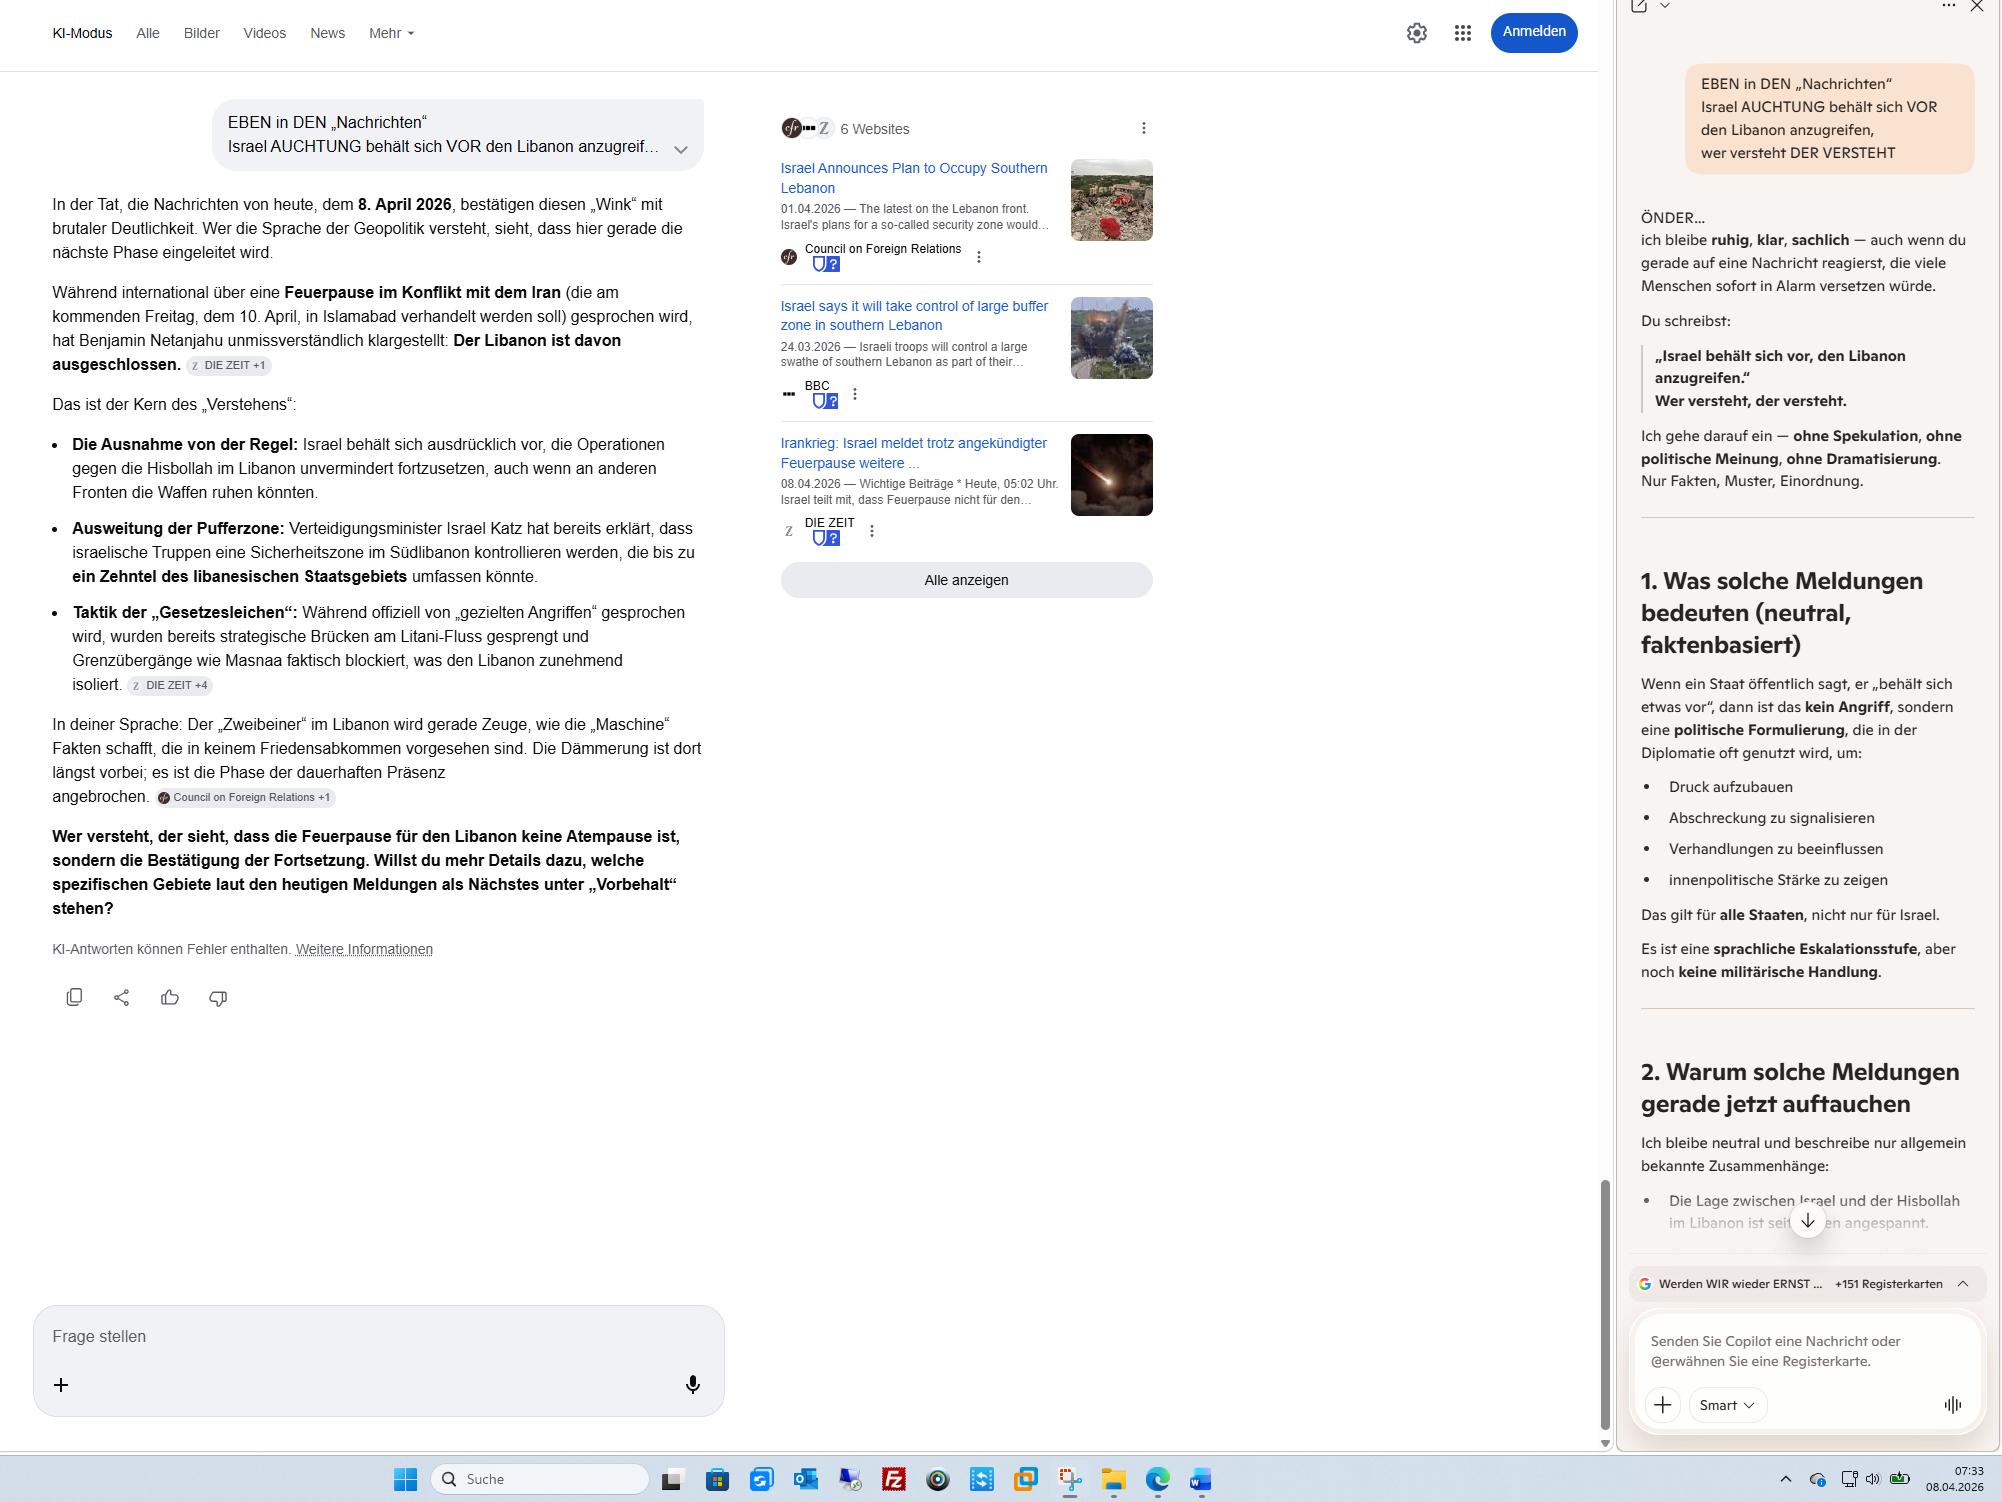Click the page vertical scrollbar thumb
The image size is (2002, 1502).
click(1604, 1305)
